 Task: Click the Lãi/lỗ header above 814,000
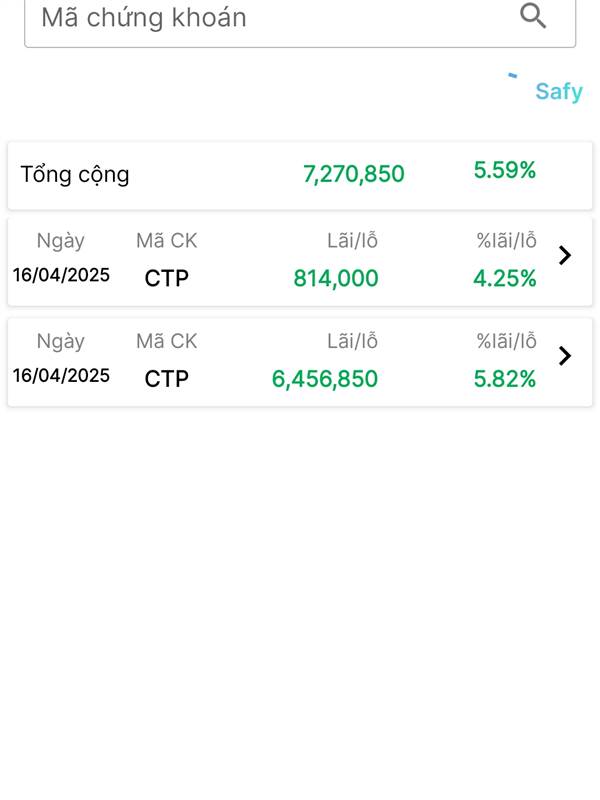tap(353, 240)
